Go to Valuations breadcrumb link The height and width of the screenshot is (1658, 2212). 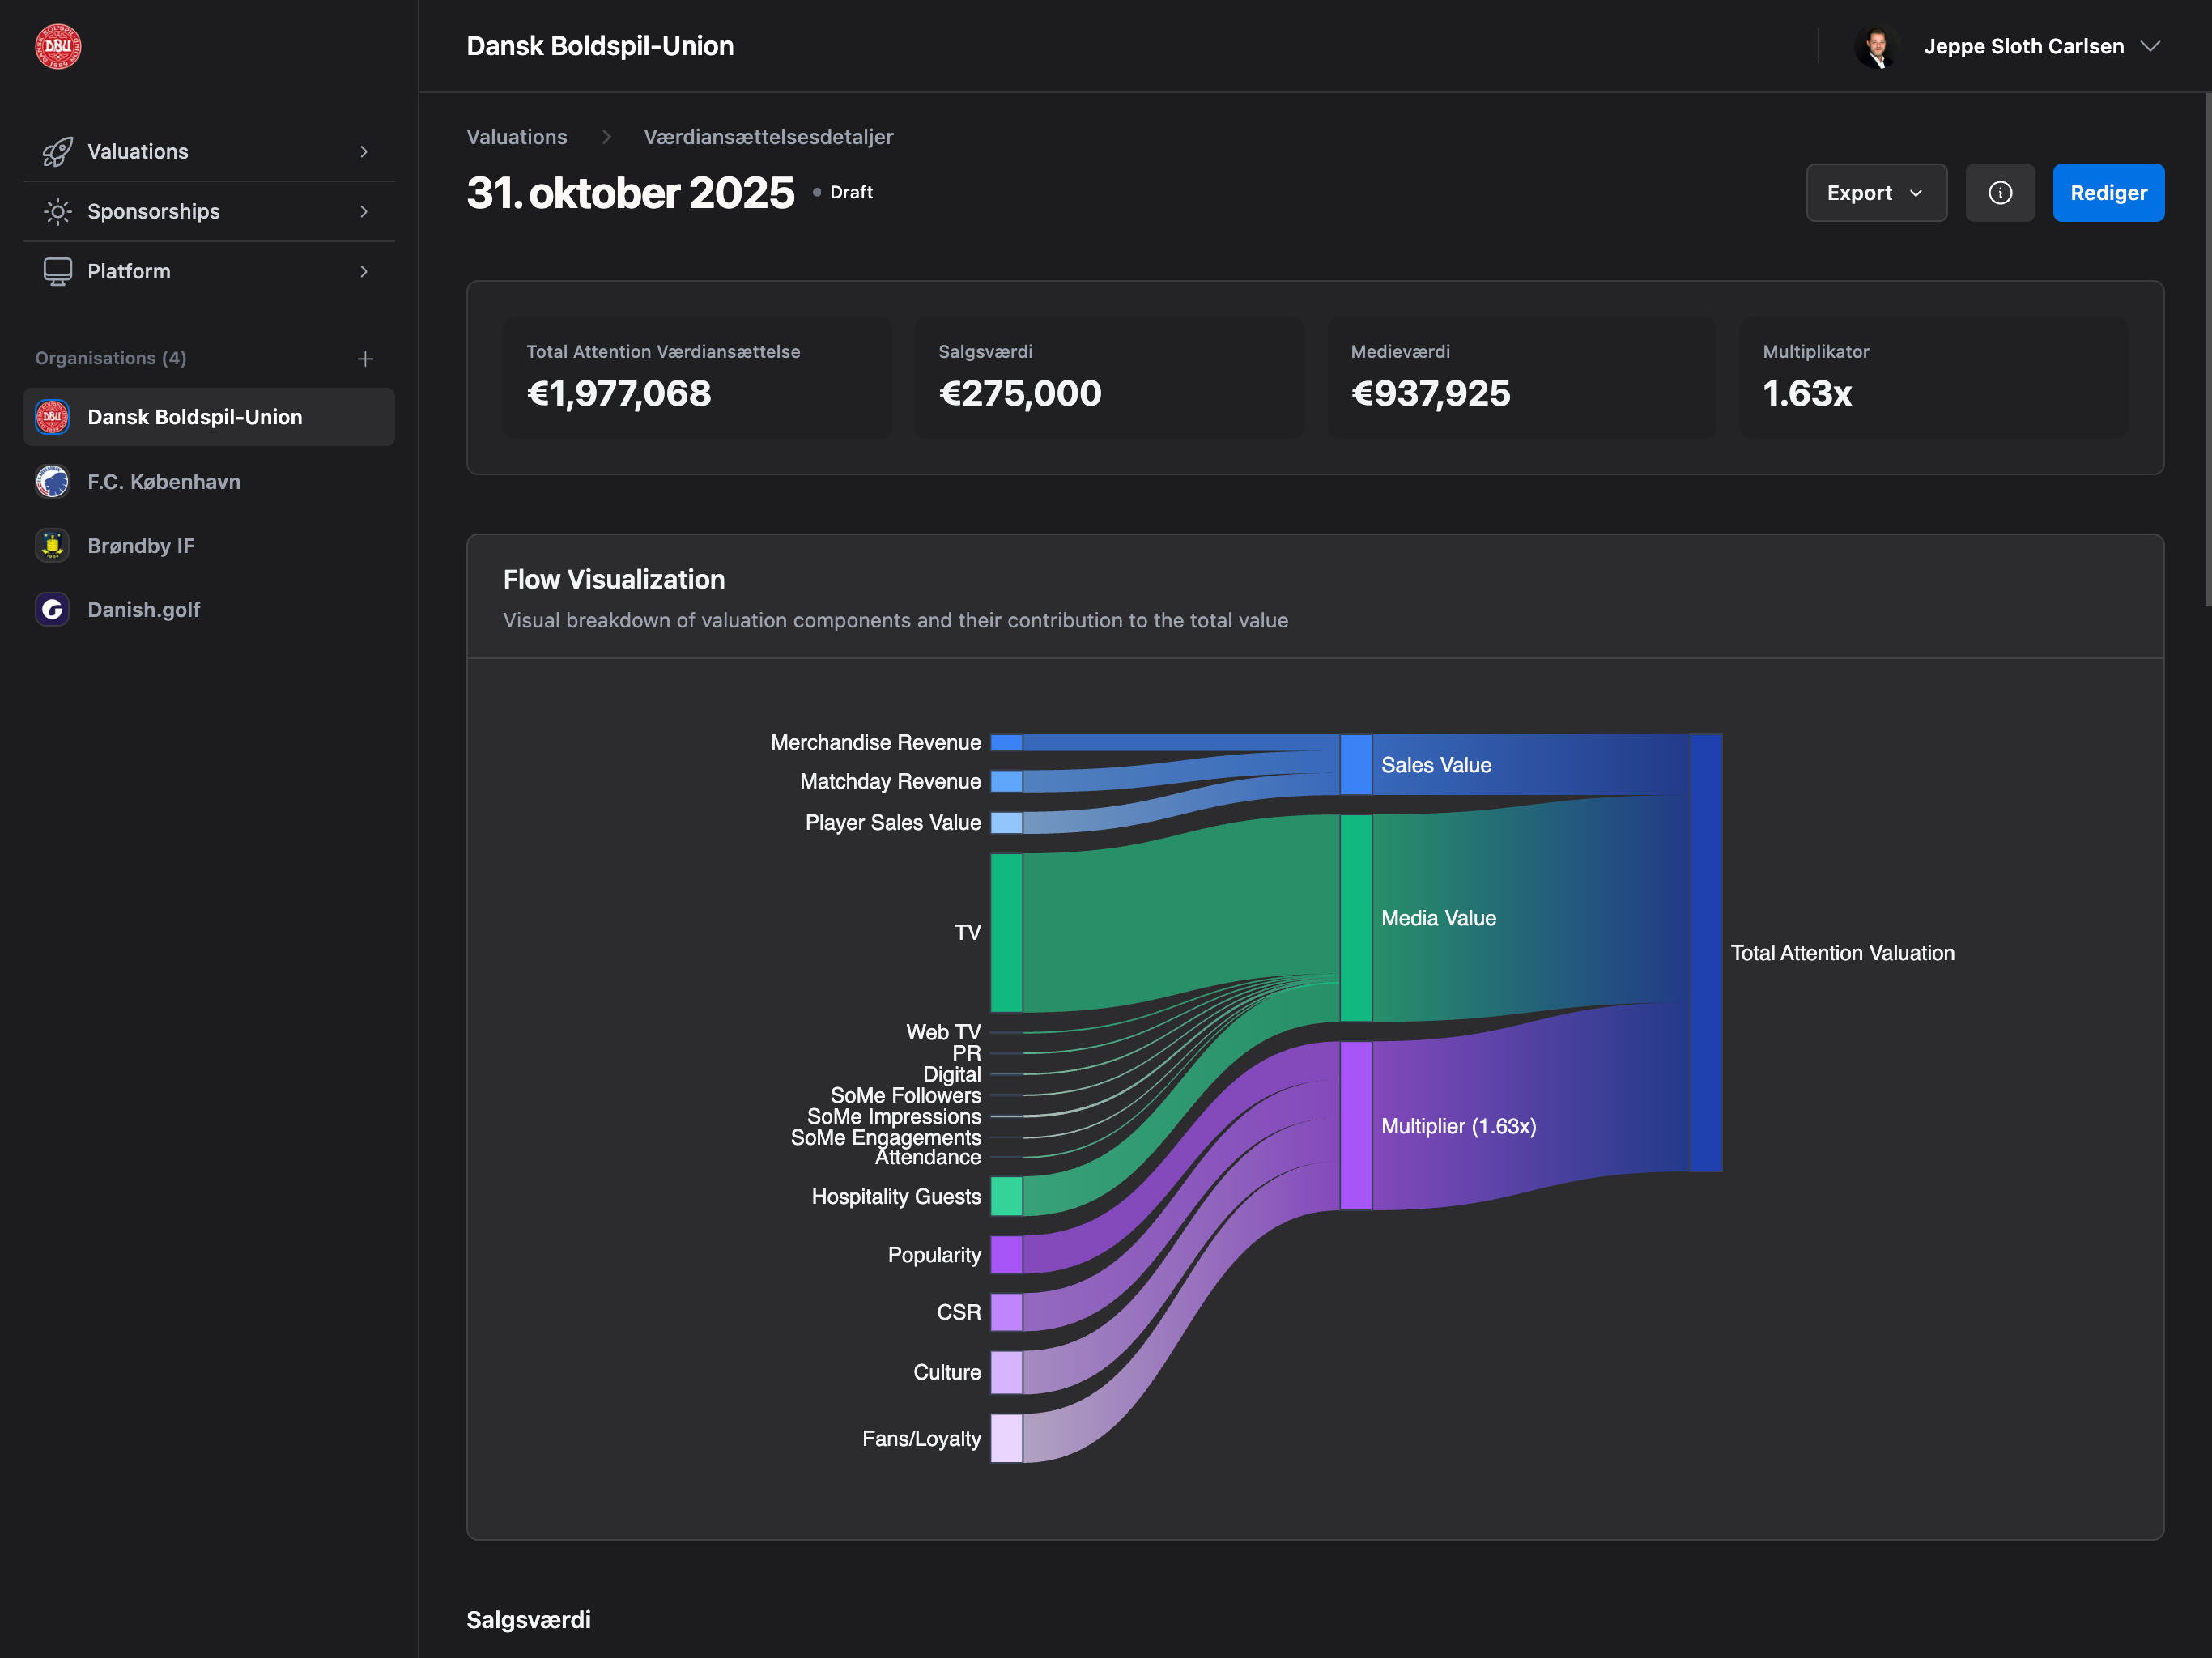516,137
